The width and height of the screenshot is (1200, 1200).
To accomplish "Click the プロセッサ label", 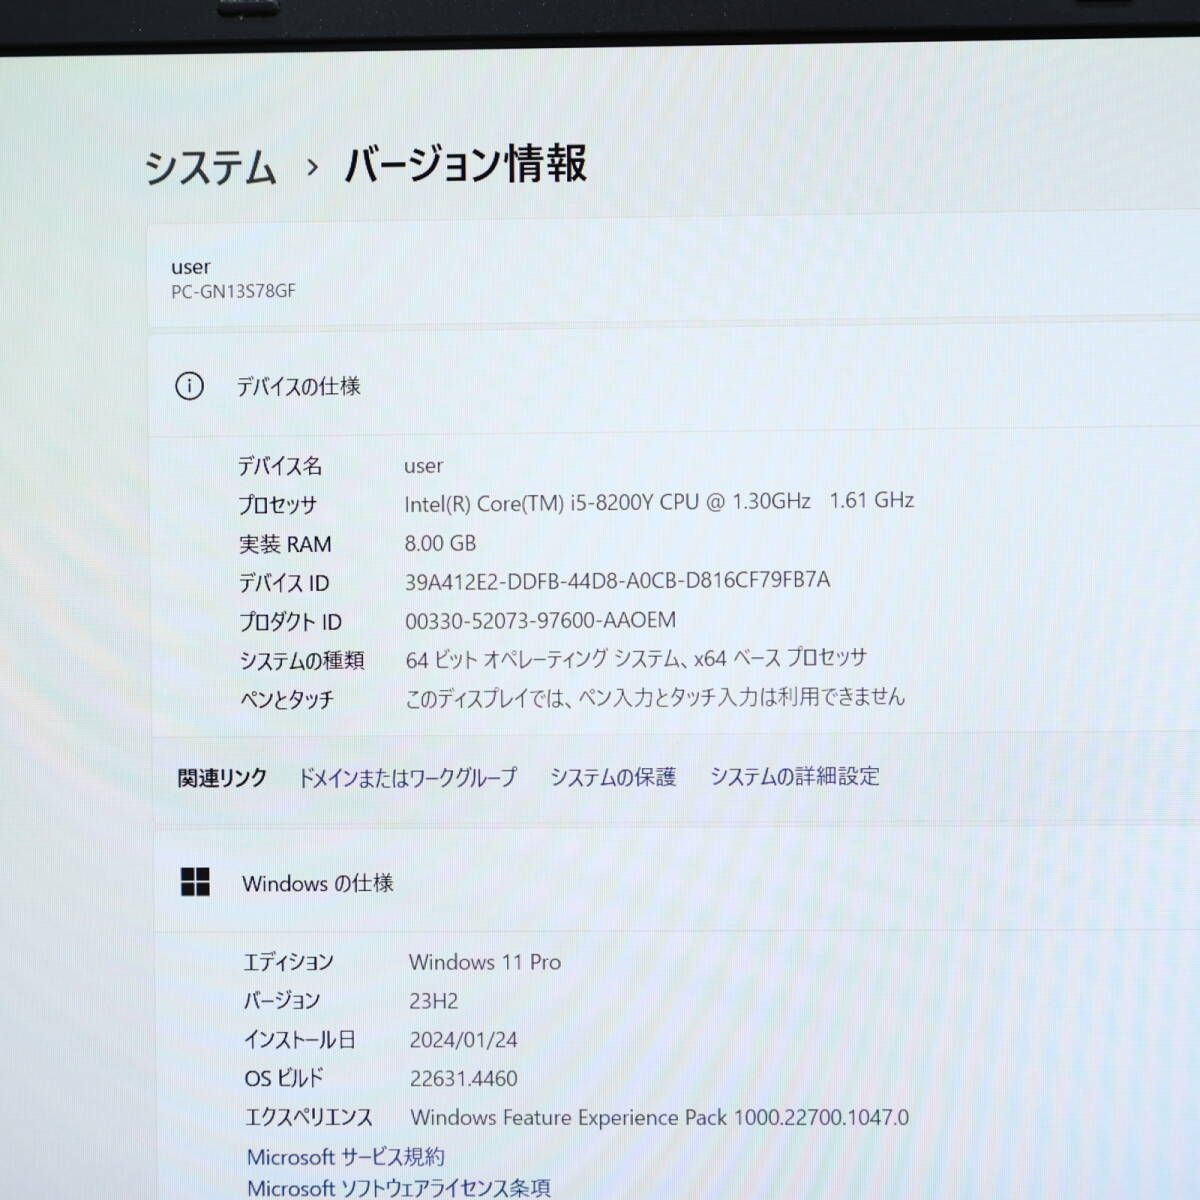I will (277, 505).
